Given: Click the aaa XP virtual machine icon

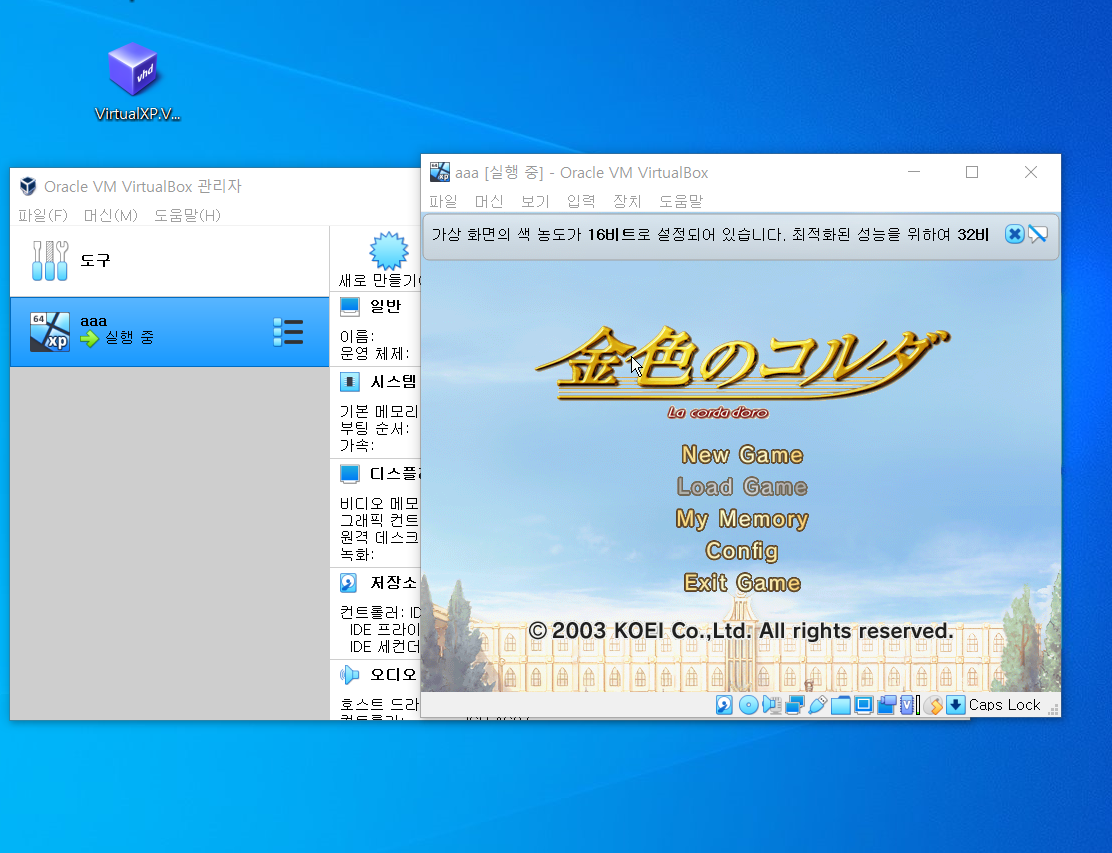Looking at the screenshot, I should (50, 332).
